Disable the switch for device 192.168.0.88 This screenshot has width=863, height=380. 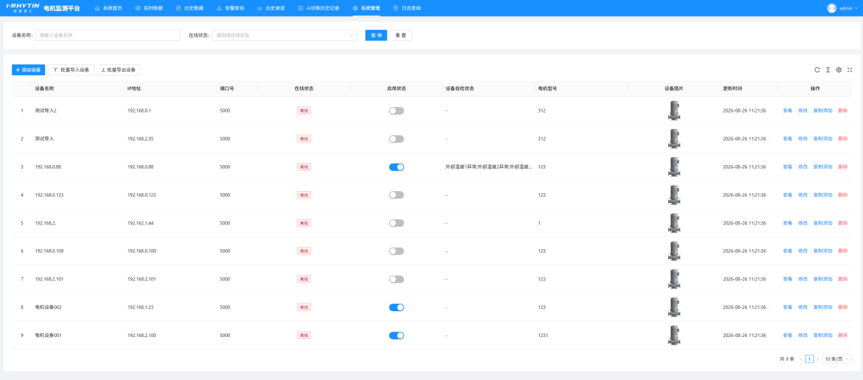396,167
